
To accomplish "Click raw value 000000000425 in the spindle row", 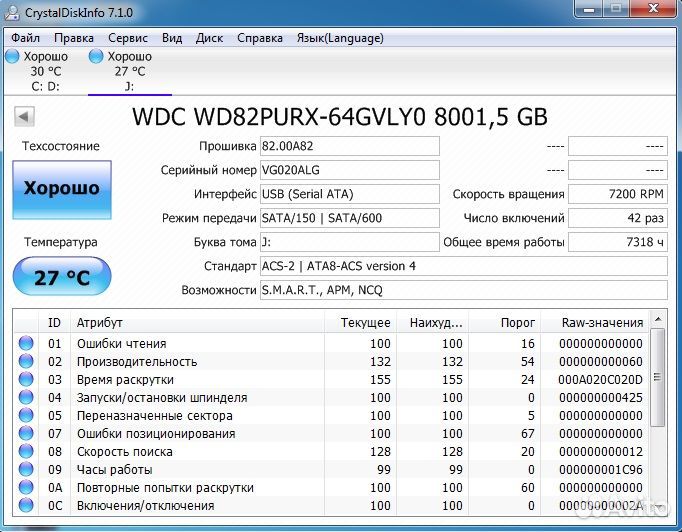I will coord(601,397).
